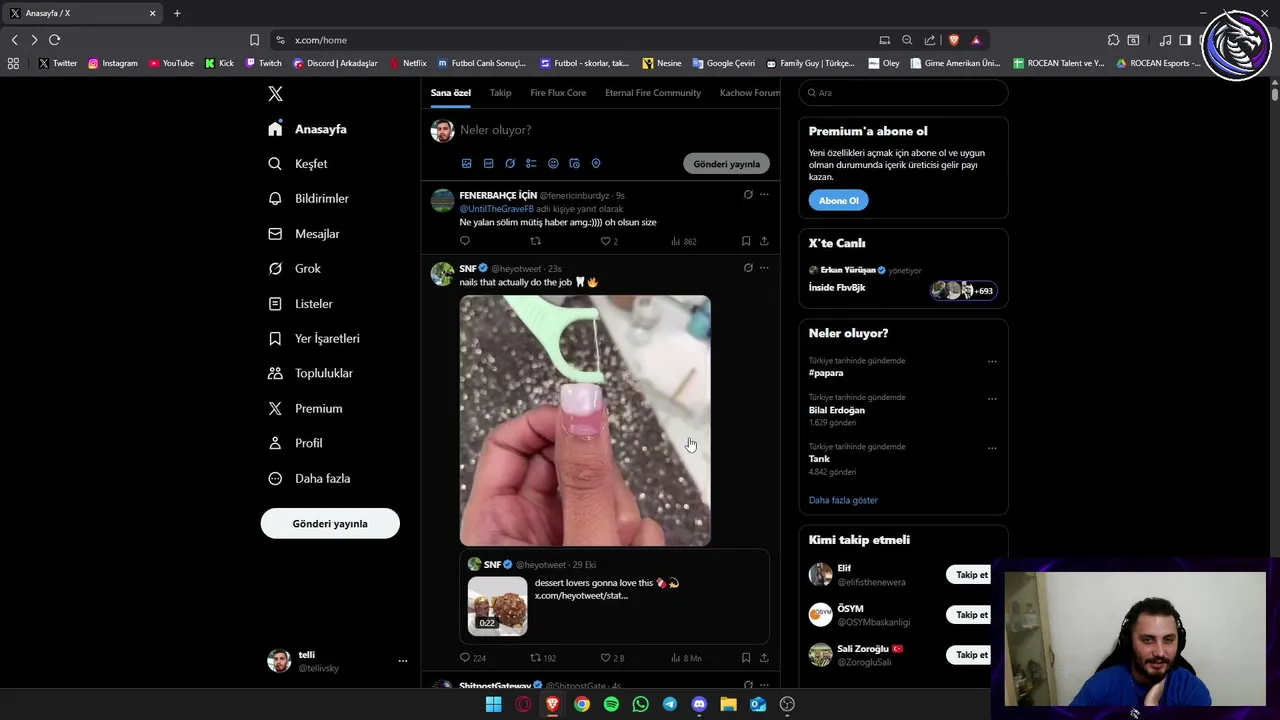Open Telegram from taskbar
This screenshot has width=1280, height=720.
pyautogui.click(x=670, y=704)
